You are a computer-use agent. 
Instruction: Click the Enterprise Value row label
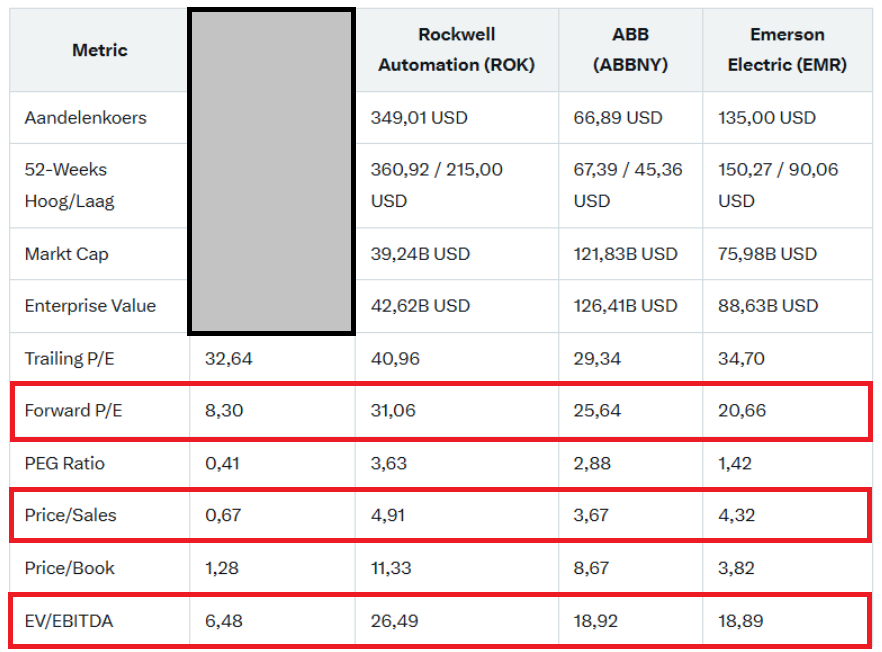pos(90,306)
